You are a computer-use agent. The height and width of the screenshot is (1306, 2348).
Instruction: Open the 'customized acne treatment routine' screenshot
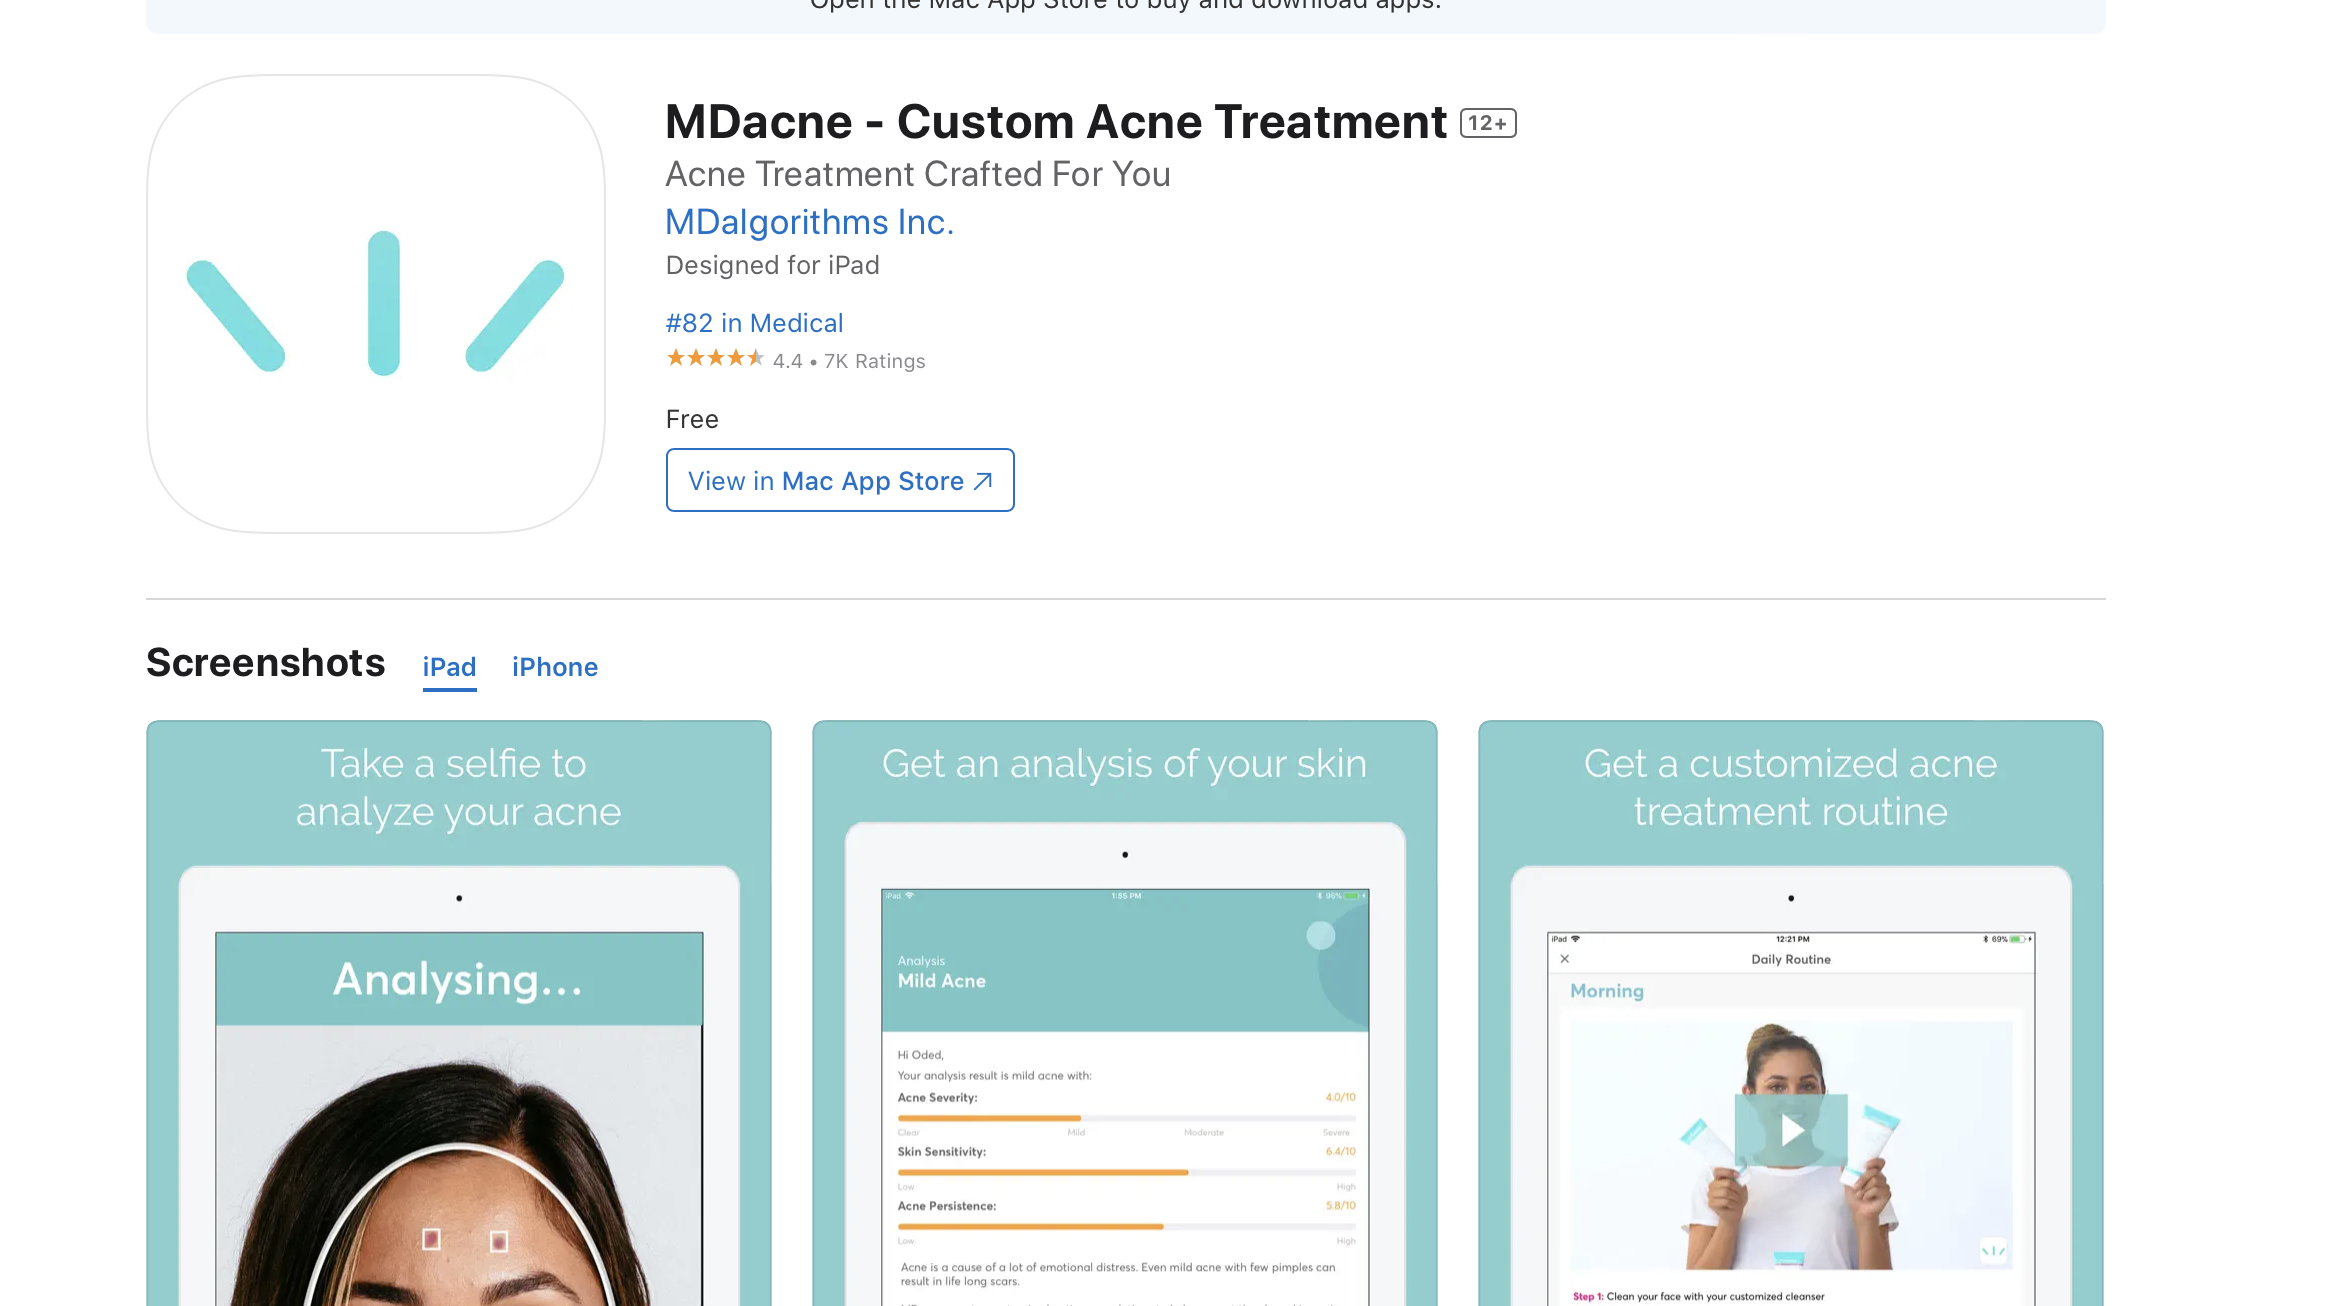click(x=1791, y=1013)
